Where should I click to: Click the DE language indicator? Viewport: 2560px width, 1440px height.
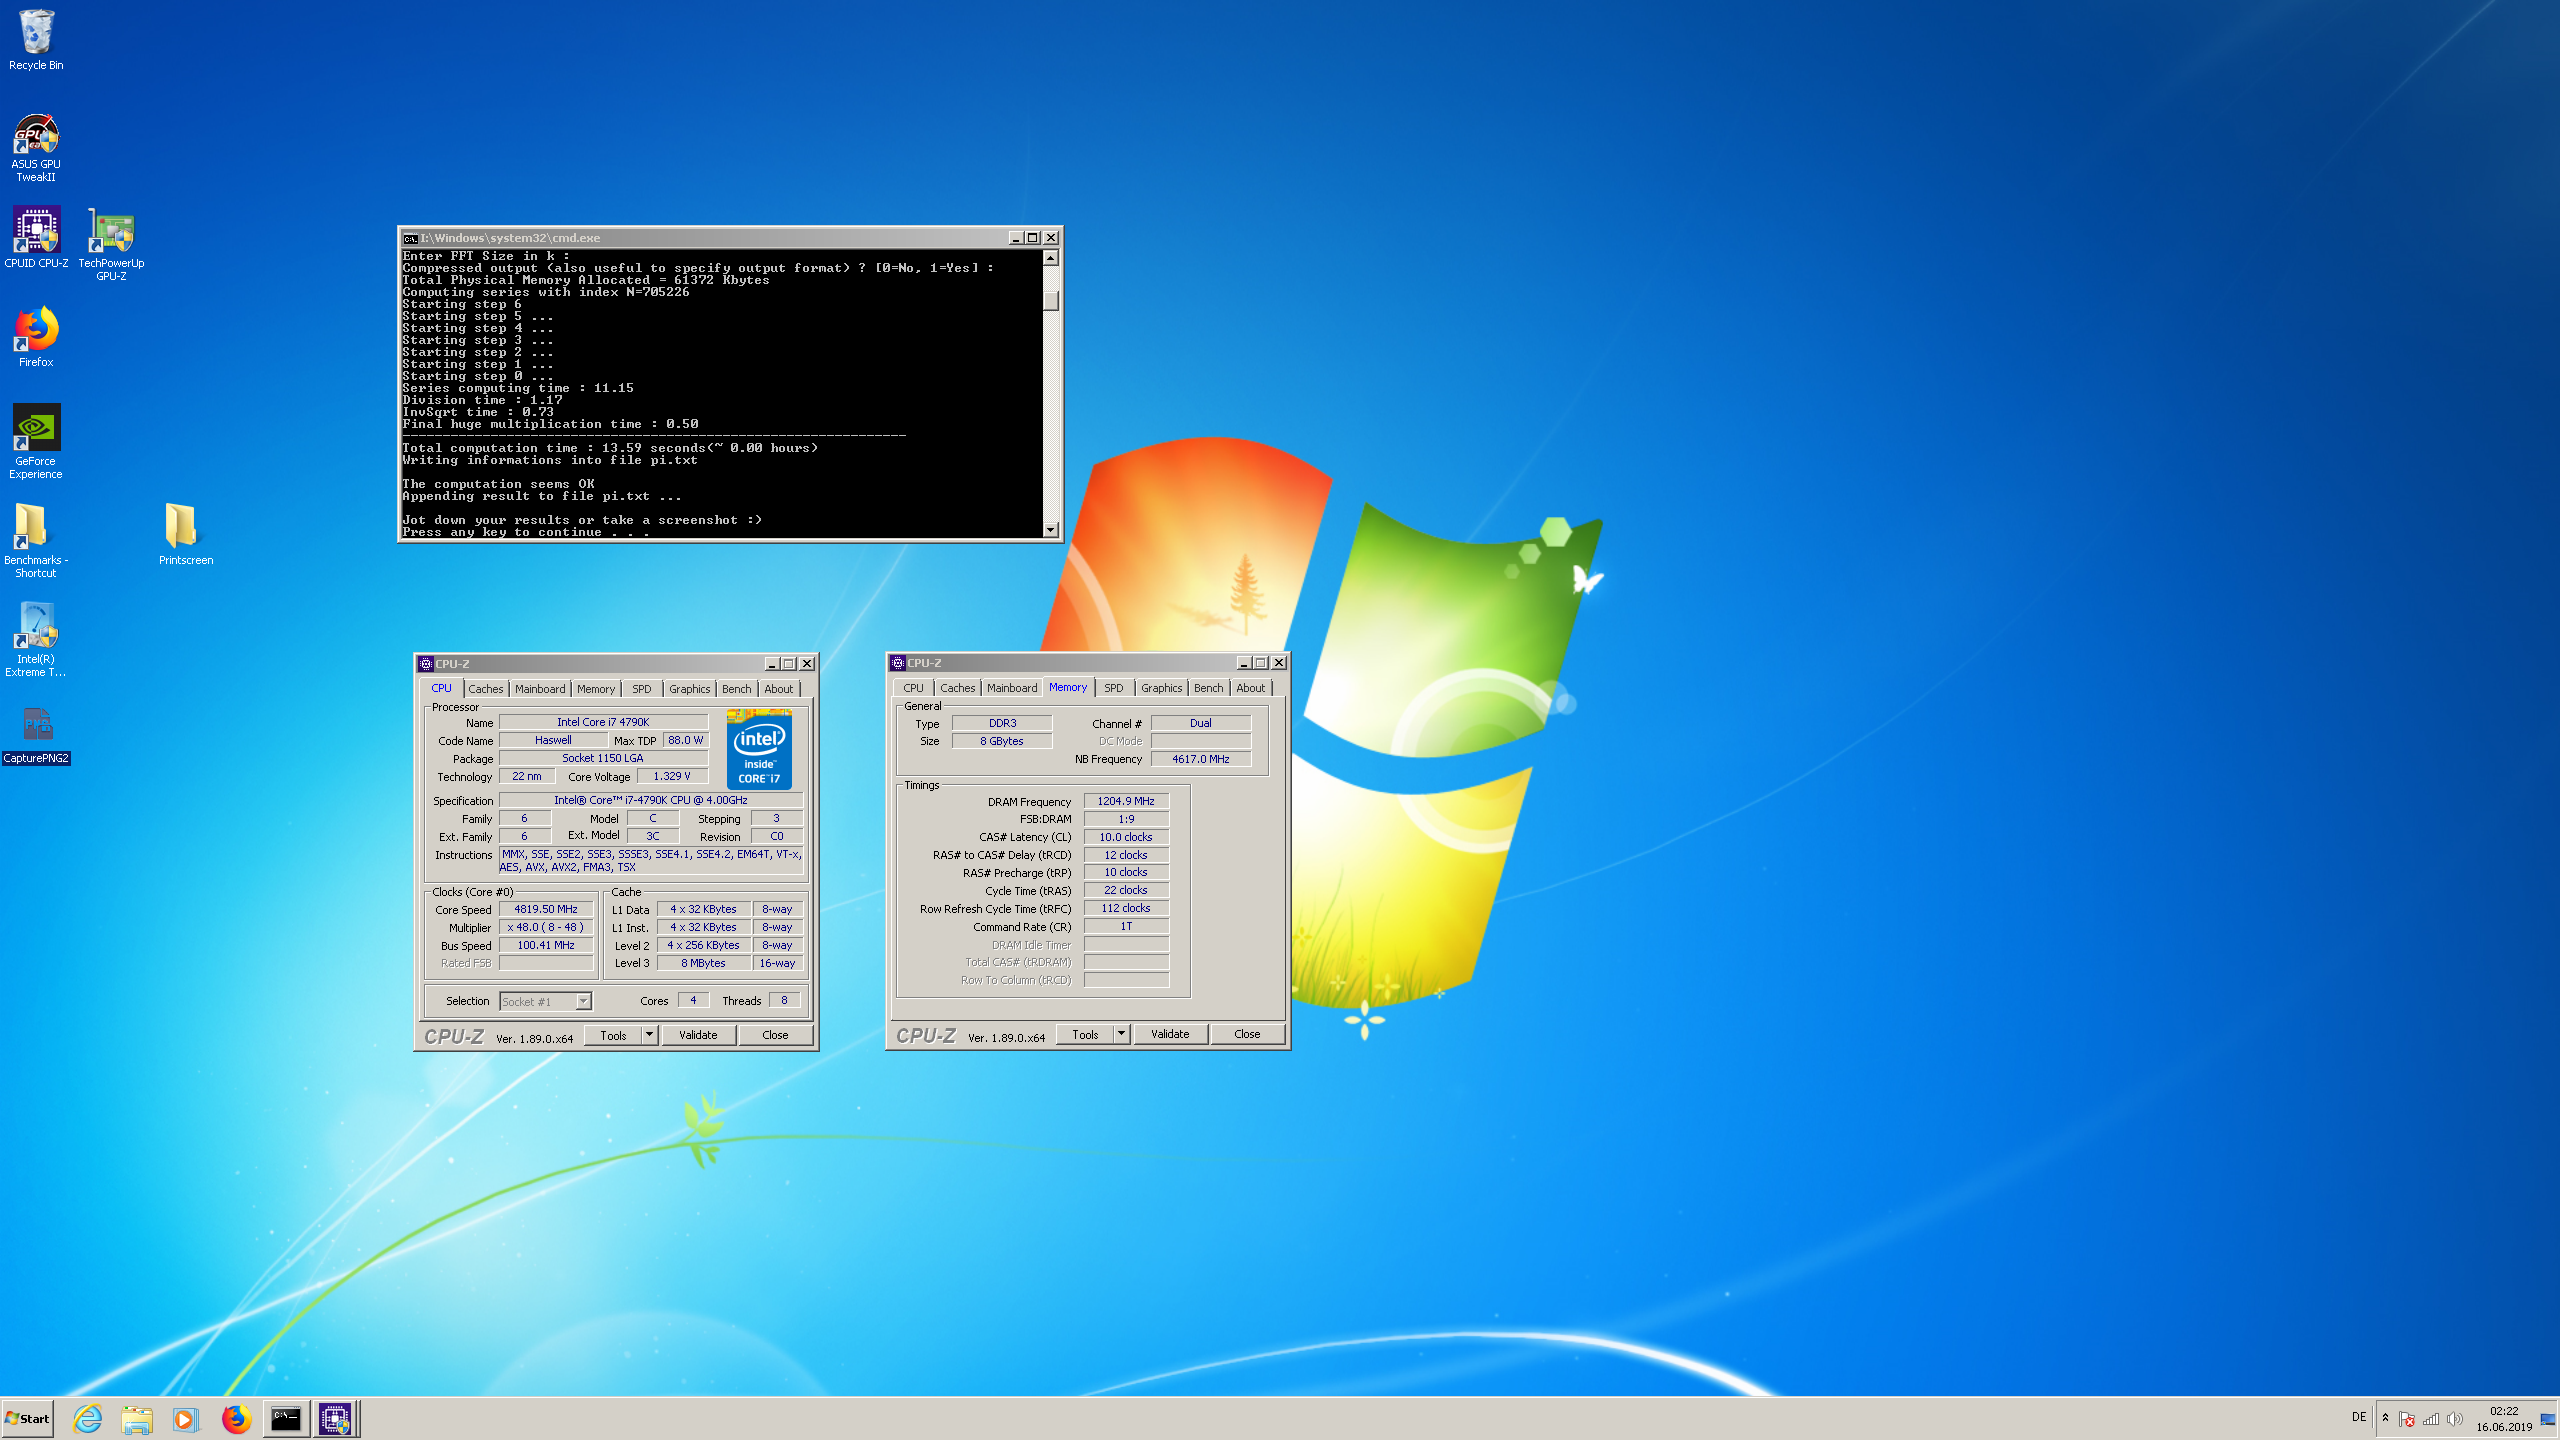click(2359, 1417)
